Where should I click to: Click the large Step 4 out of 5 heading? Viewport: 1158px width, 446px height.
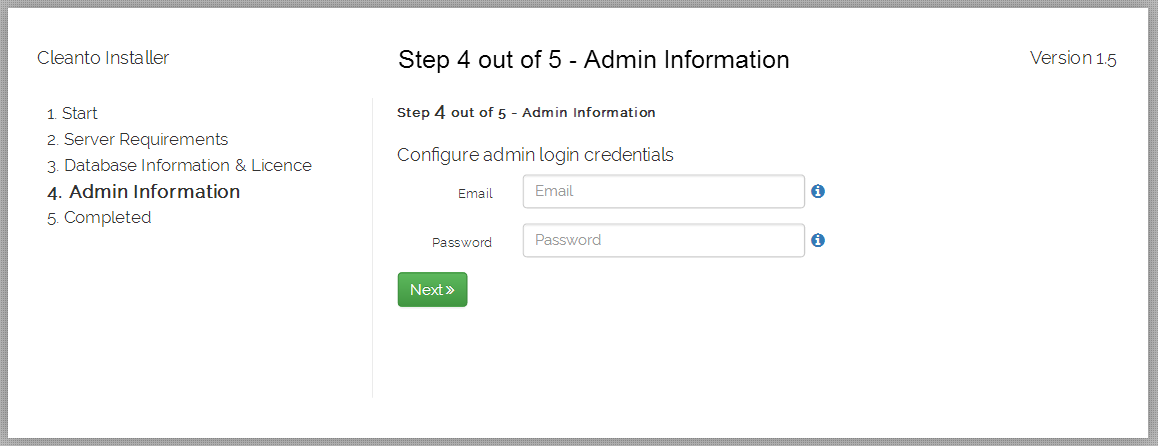pos(594,60)
